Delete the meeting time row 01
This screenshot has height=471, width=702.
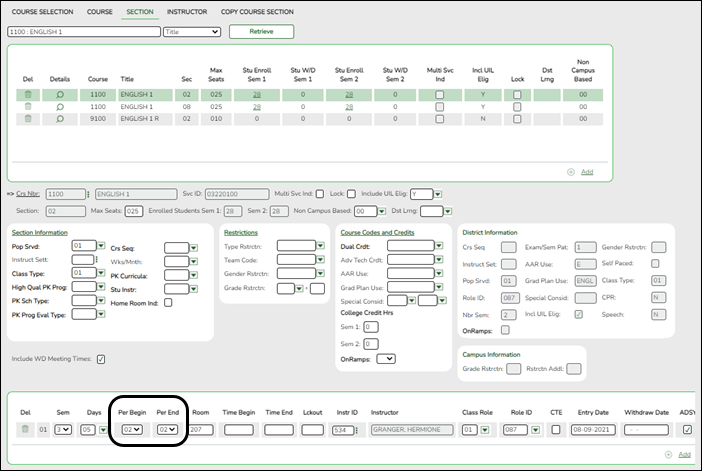26,429
